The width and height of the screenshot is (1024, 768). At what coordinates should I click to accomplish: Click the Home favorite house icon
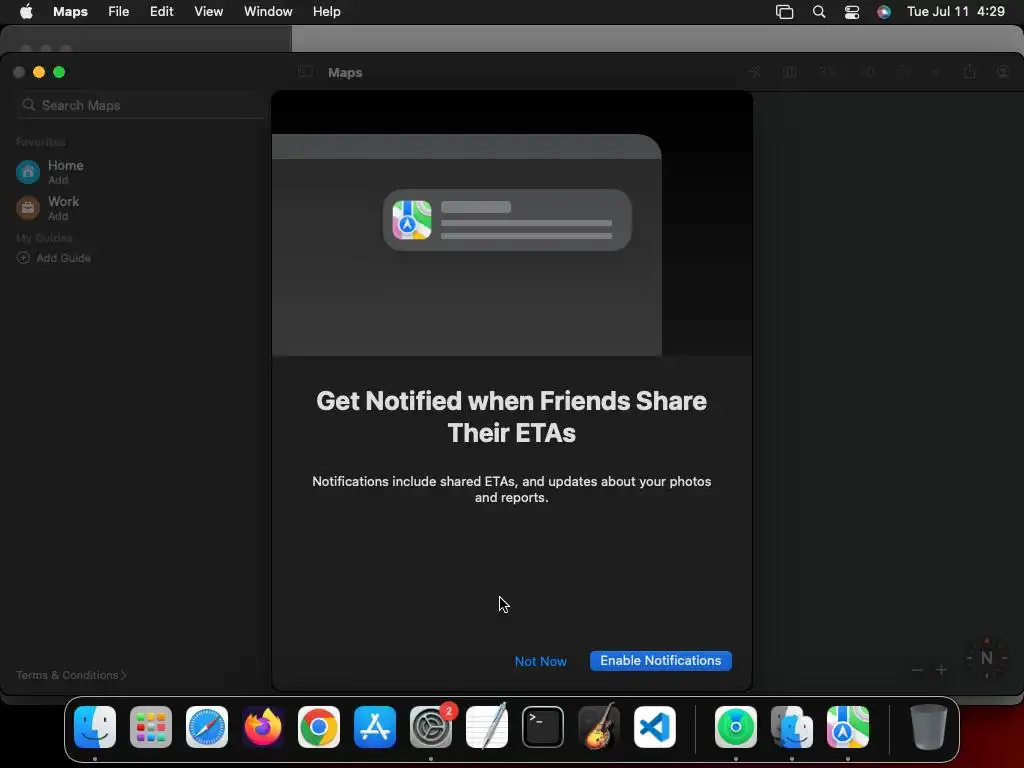(27, 172)
